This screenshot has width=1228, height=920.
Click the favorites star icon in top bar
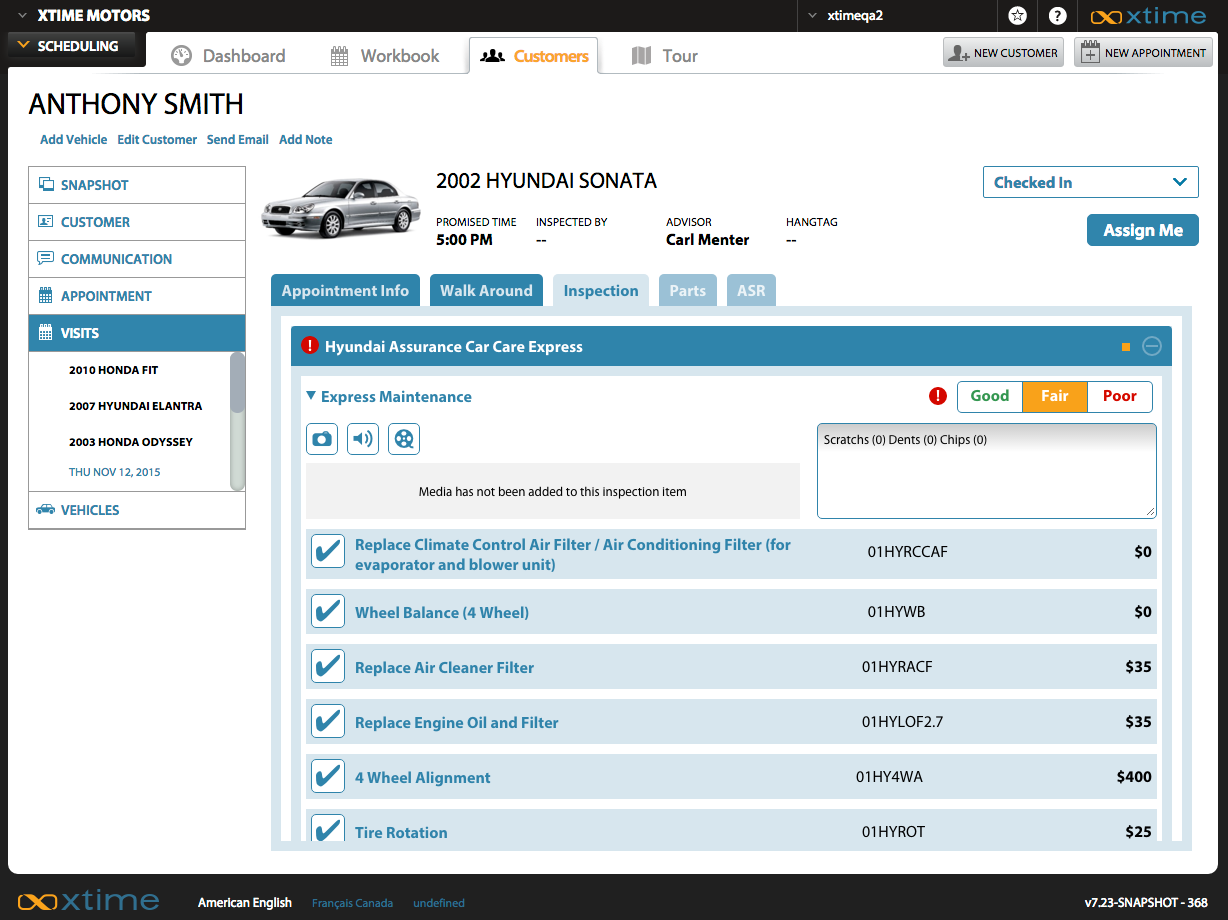point(1017,16)
